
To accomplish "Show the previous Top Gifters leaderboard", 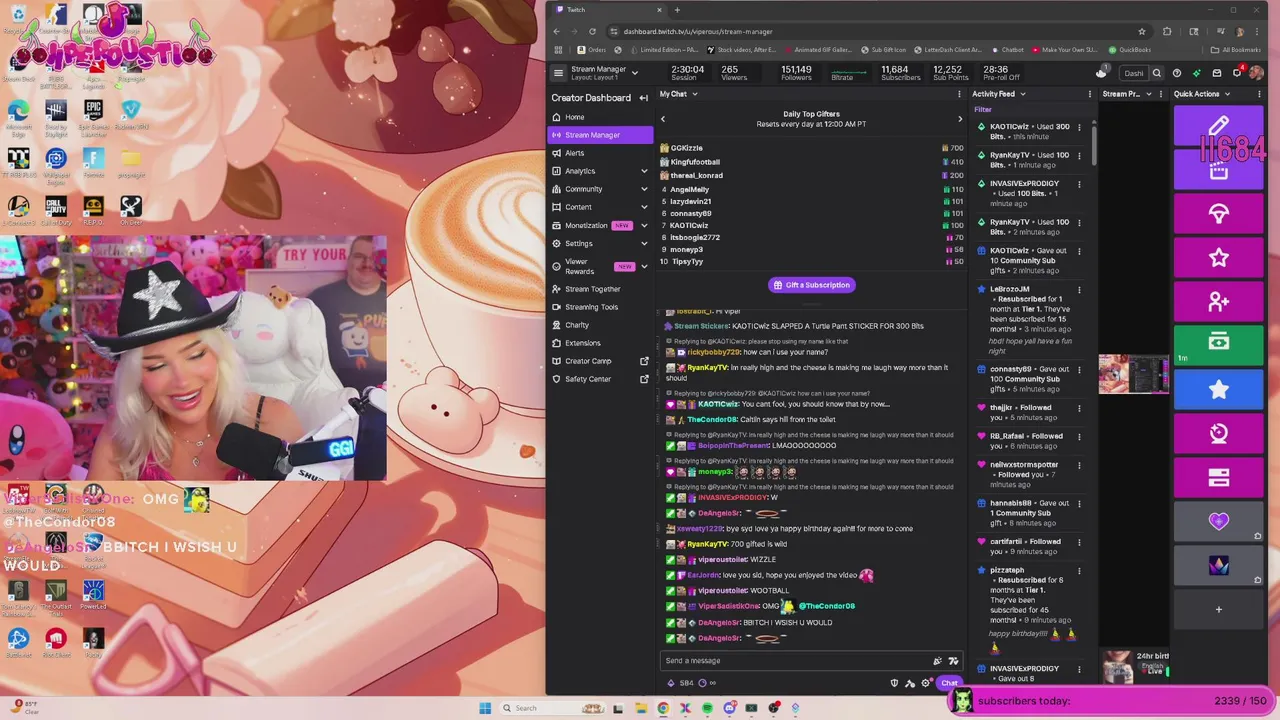I will point(662,119).
